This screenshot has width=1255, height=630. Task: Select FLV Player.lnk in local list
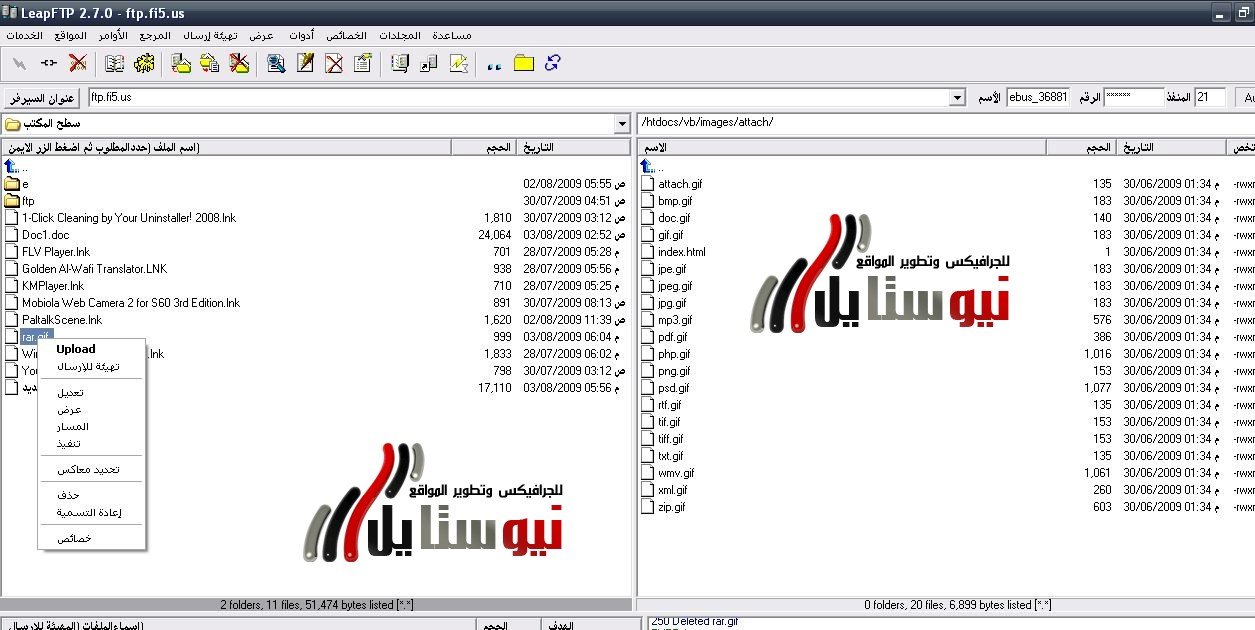[x=56, y=252]
